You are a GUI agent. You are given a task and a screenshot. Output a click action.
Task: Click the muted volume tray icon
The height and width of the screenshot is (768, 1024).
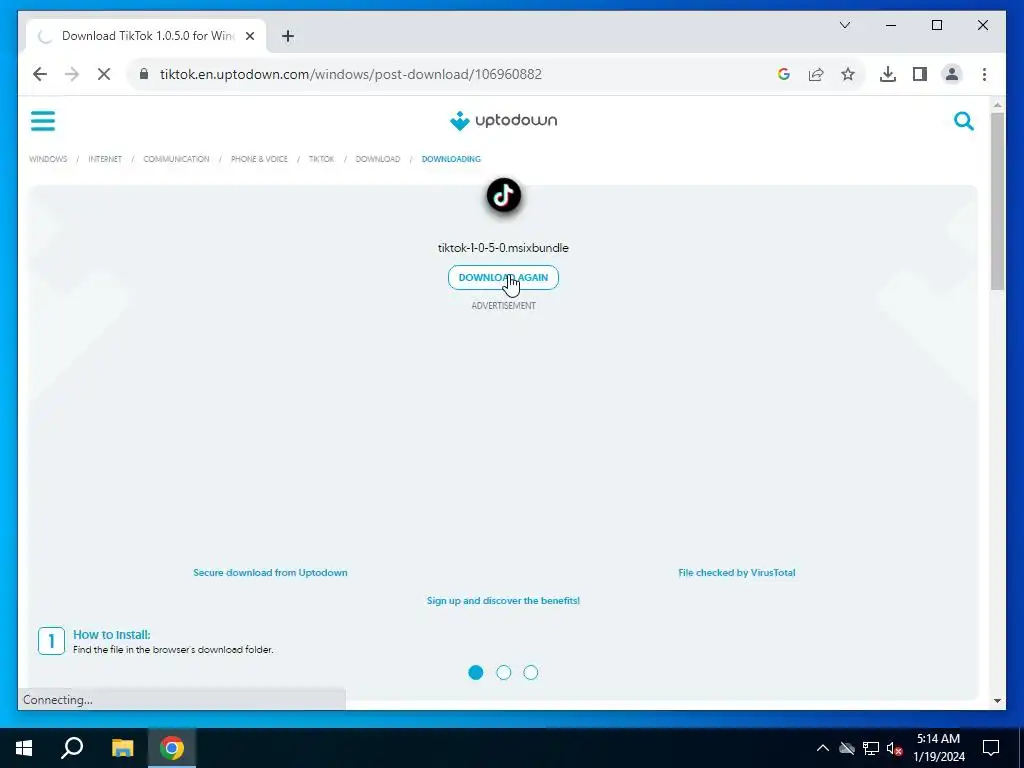coord(895,748)
